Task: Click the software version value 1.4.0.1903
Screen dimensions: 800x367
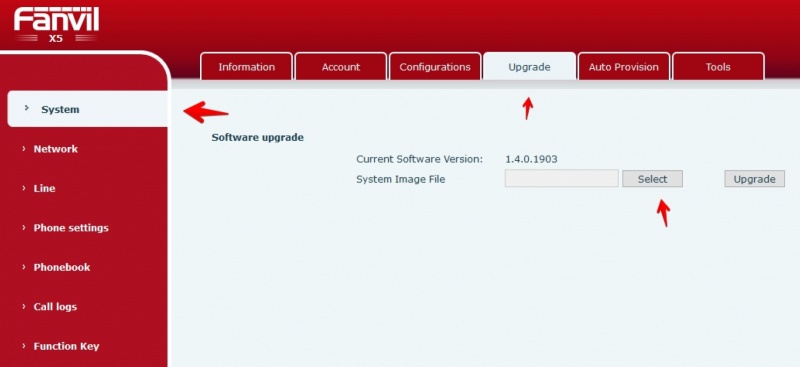Action: (531, 159)
